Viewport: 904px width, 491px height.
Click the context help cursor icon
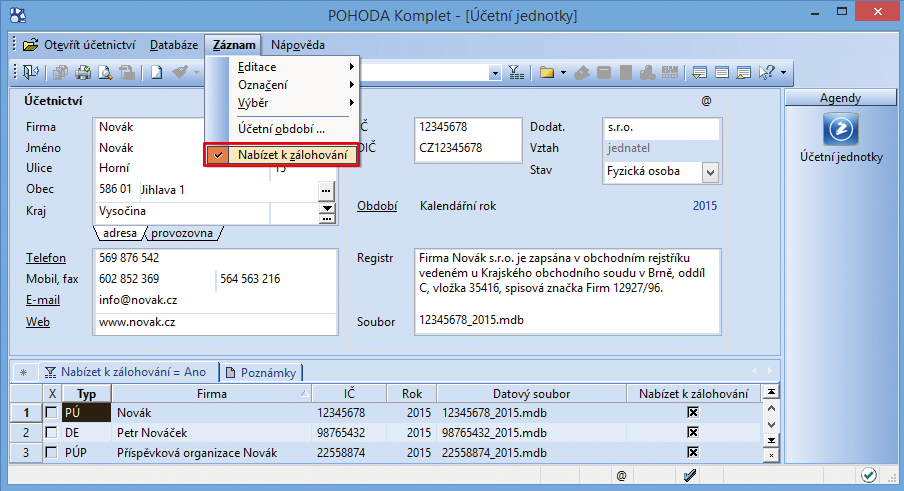767,72
